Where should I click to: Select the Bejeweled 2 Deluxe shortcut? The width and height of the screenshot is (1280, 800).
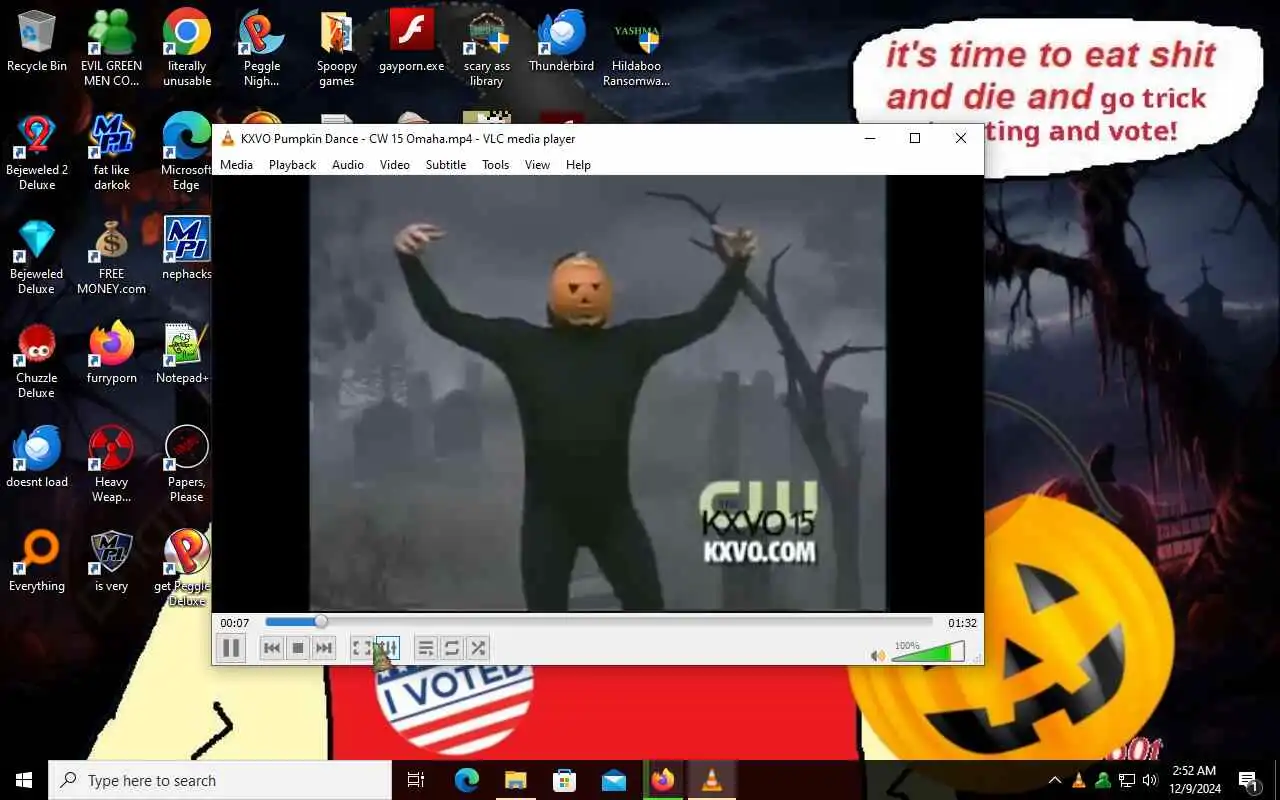[x=37, y=152]
